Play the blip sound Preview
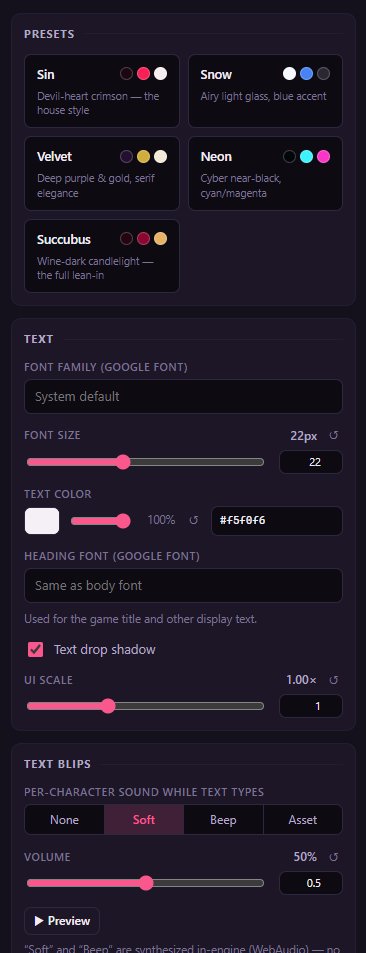Image resolution: width=366 pixels, height=953 pixels. coord(62,921)
